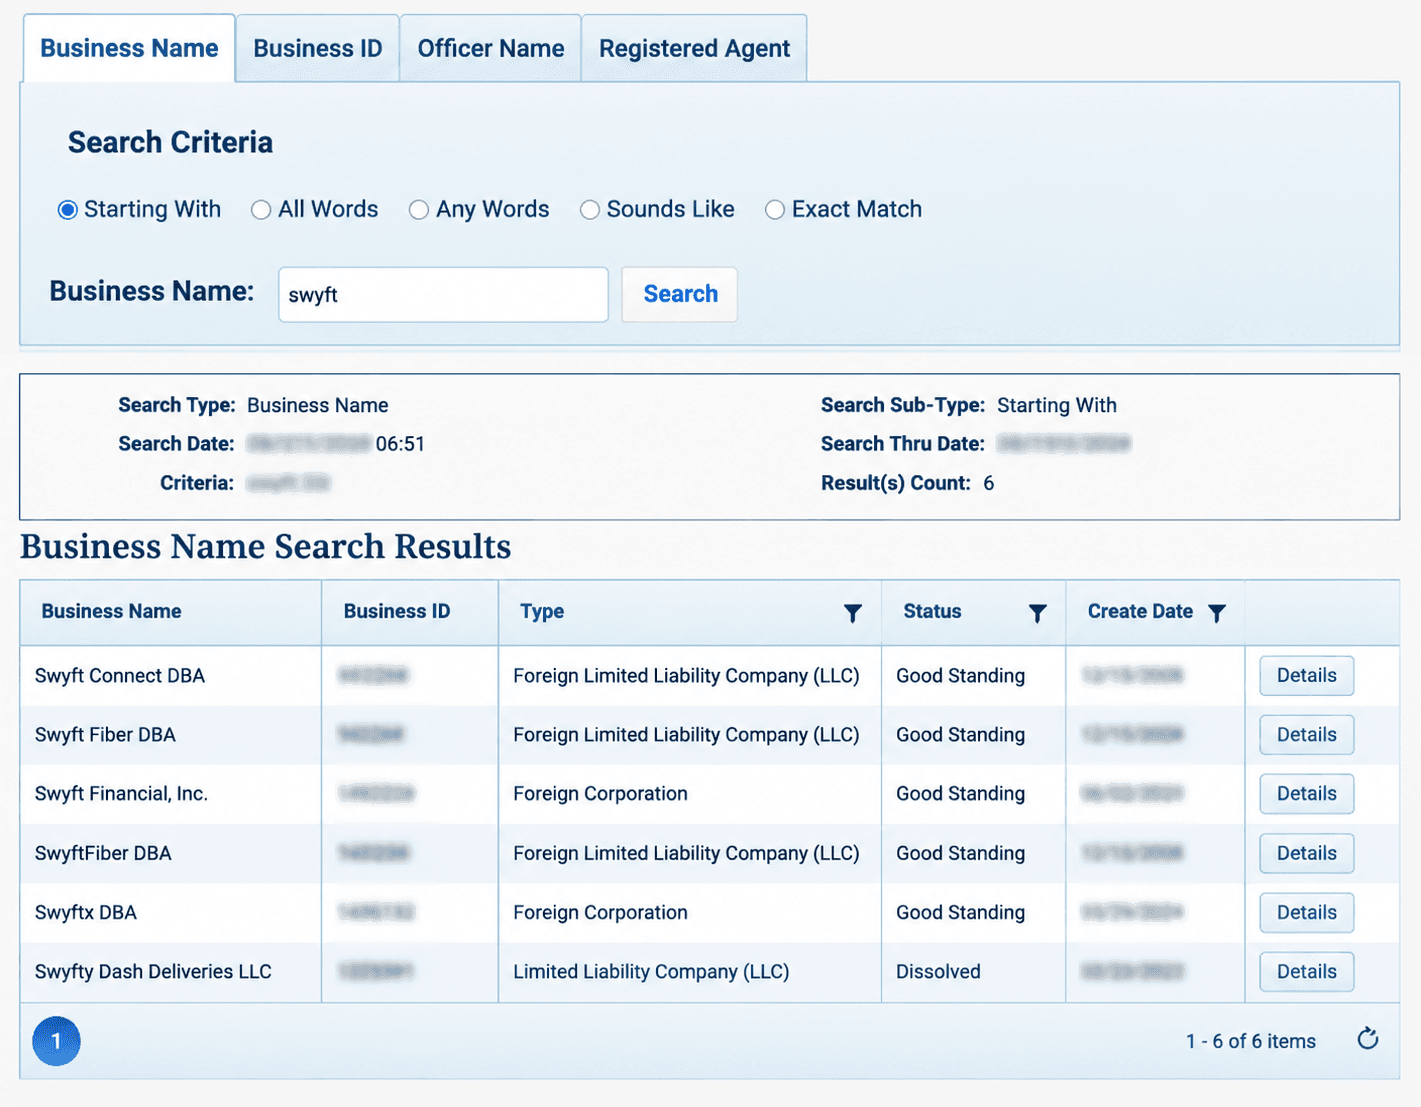Open Details for Swyfty Dash Deliveries LLC
This screenshot has height=1107, width=1421.
pyautogui.click(x=1306, y=971)
